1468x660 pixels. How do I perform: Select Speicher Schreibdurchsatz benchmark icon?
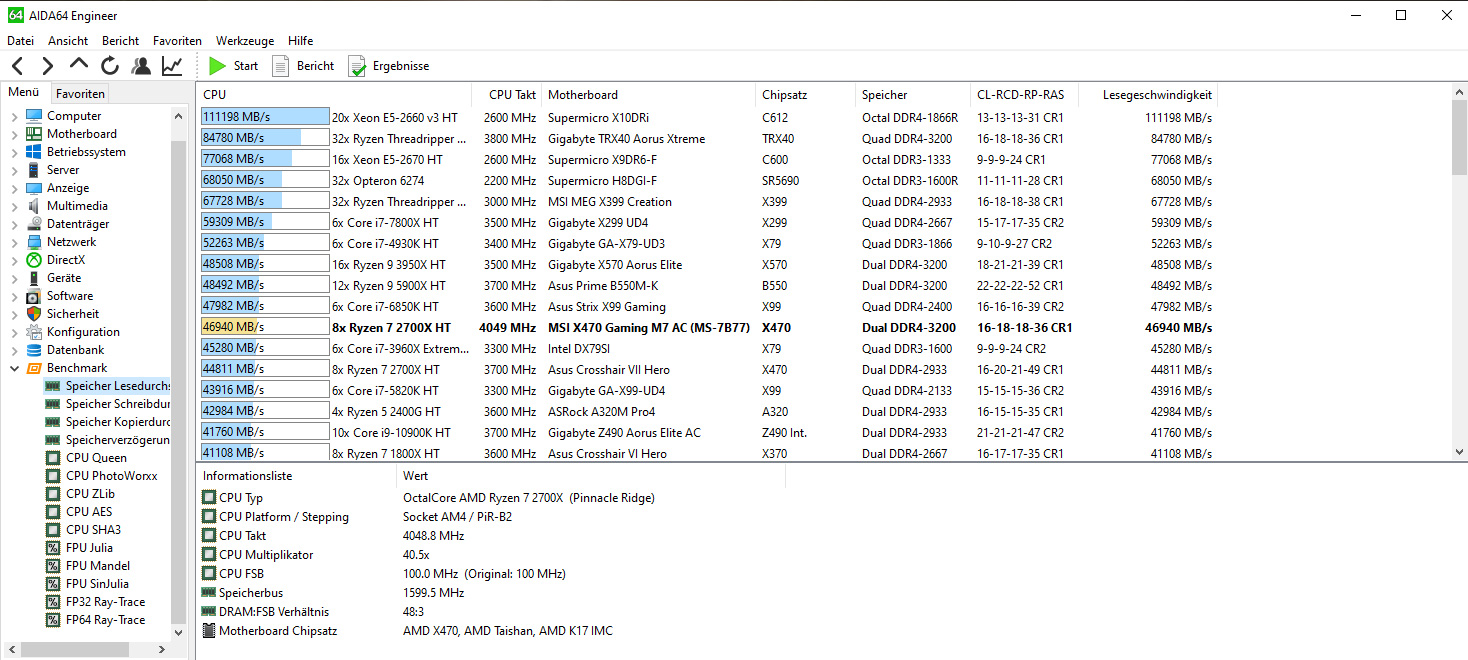point(53,404)
